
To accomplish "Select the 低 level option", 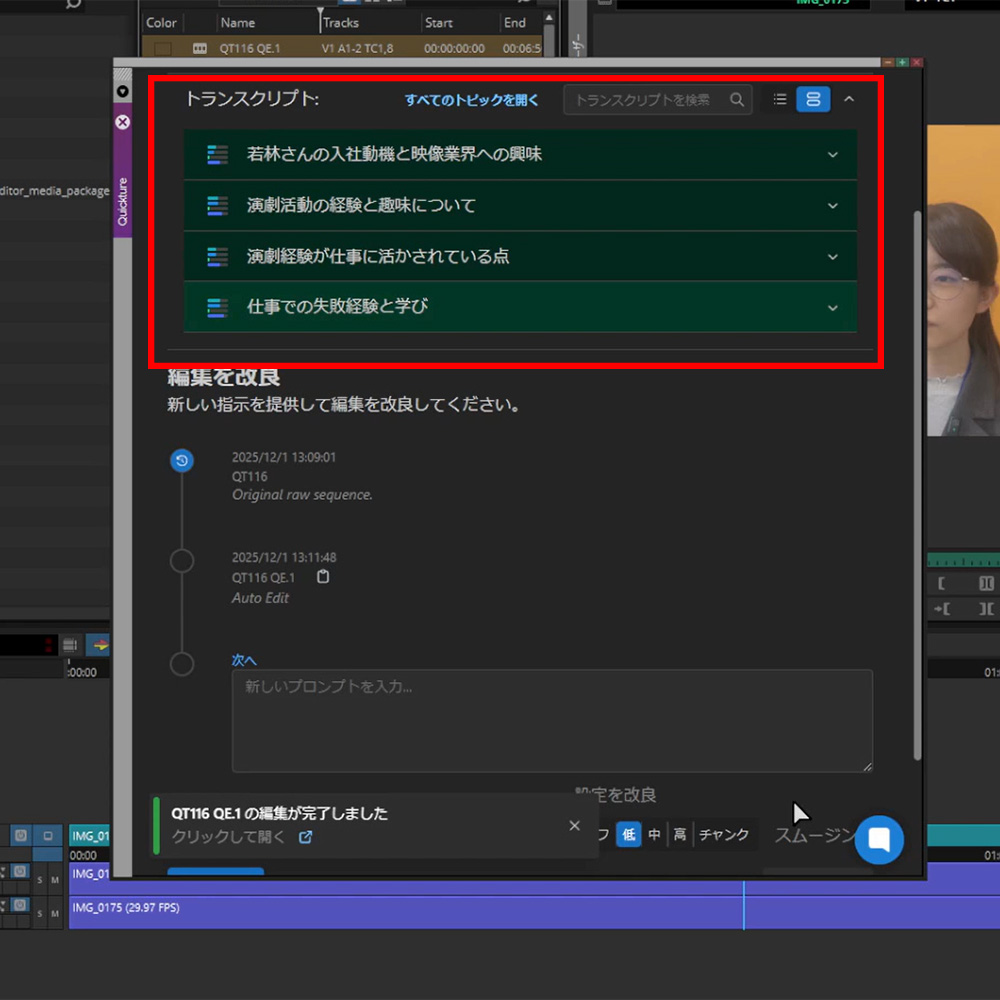I will [628, 834].
